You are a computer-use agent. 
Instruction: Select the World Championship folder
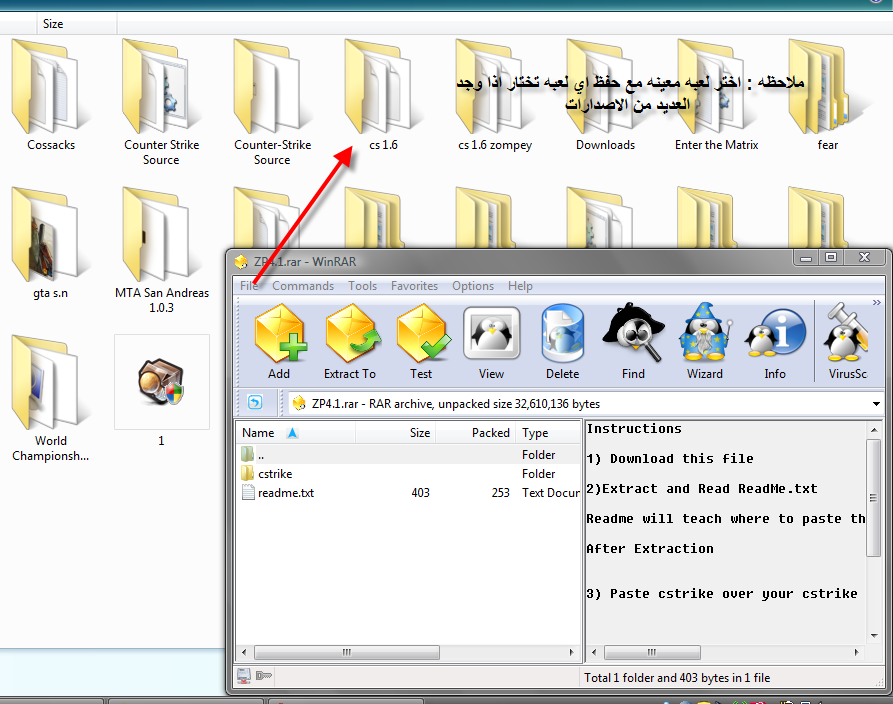[x=51, y=399]
